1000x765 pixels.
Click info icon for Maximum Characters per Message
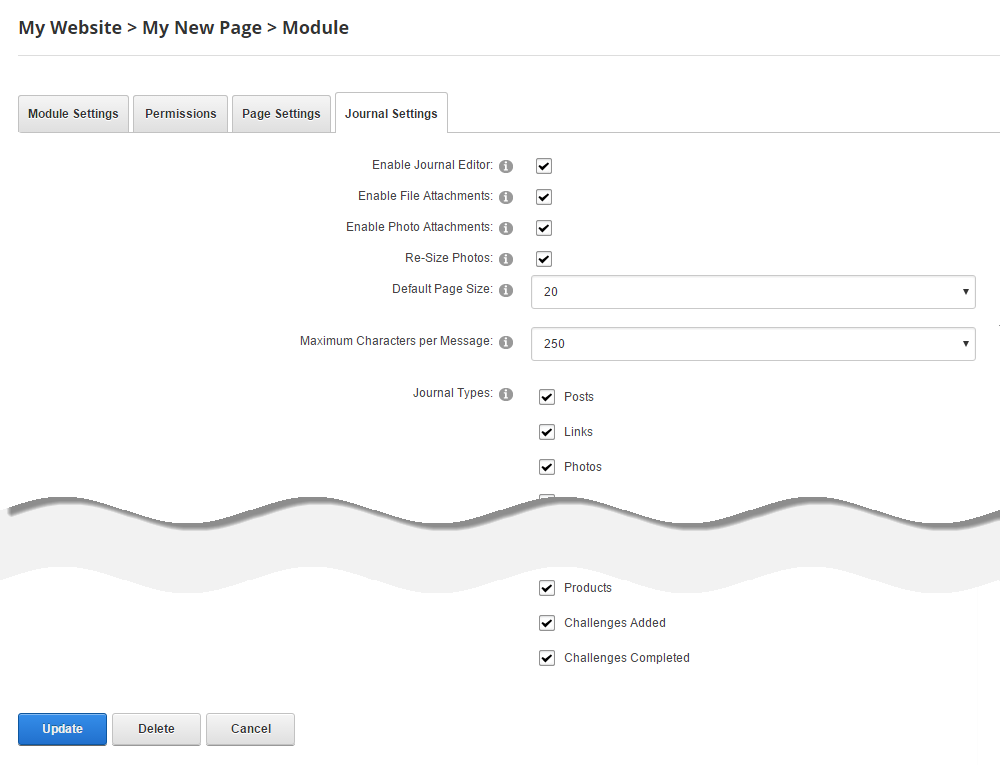pos(506,342)
